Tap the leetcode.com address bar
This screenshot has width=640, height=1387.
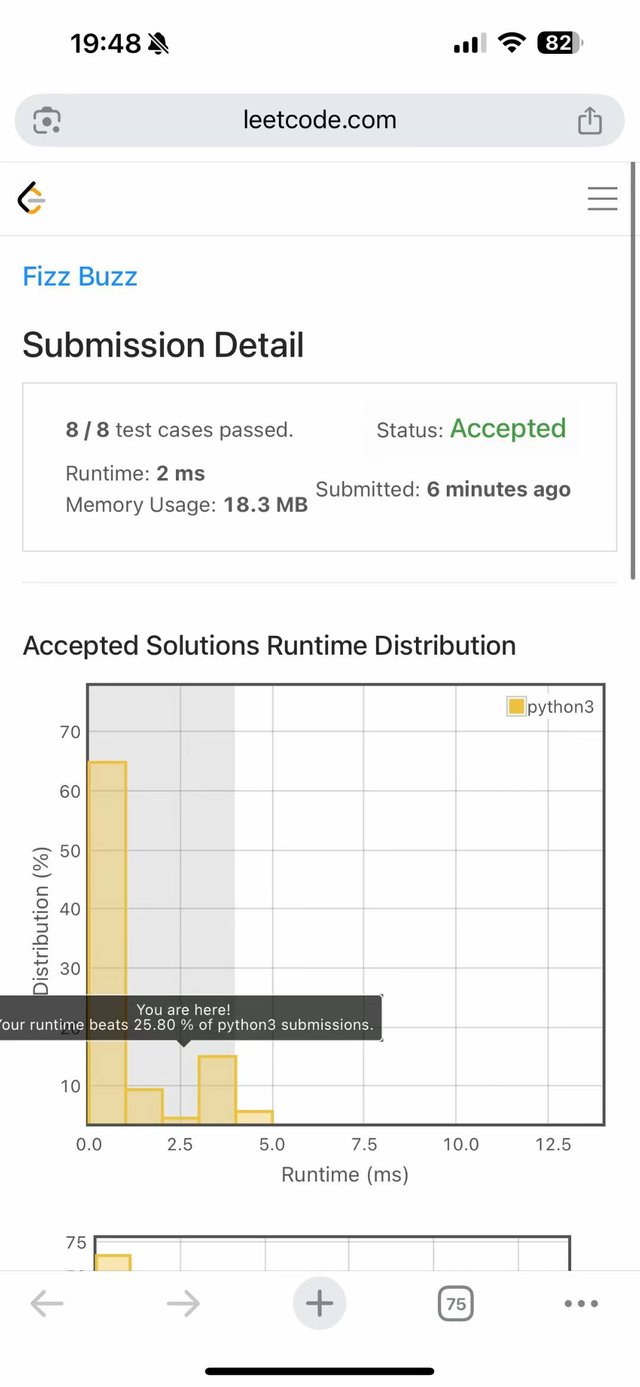pyautogui.click(x=319, y=121)
